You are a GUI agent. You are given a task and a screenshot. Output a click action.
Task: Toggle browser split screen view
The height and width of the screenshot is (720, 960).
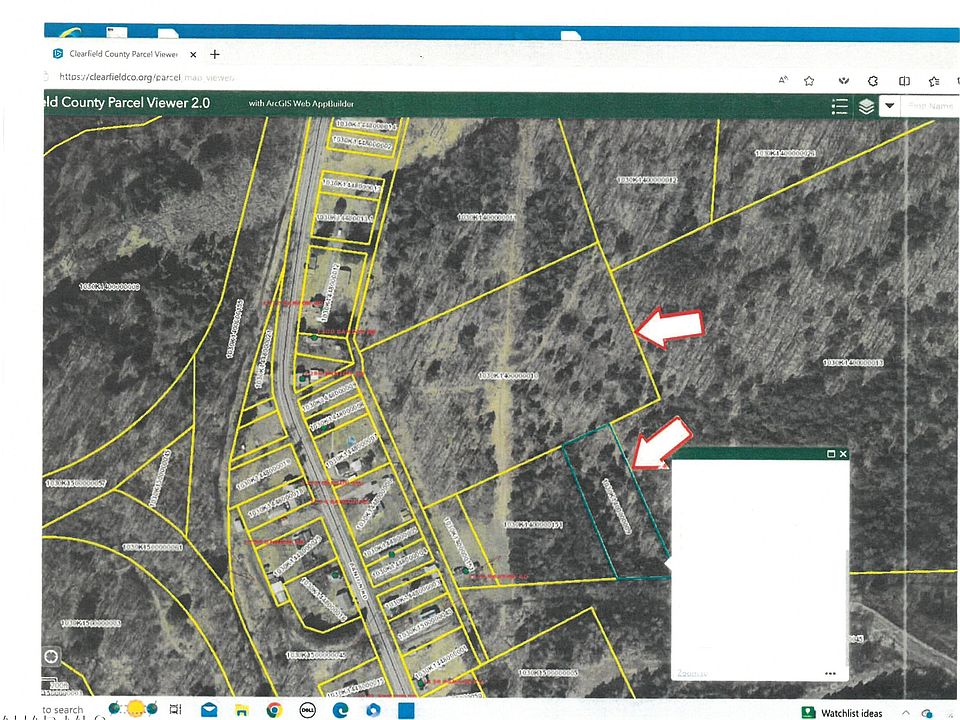point(904,81)
